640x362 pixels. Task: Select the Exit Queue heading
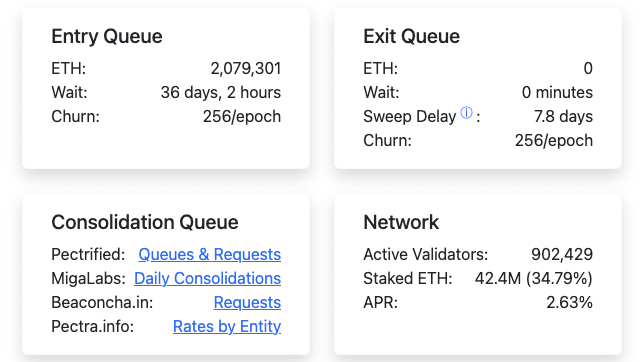[x=411, y=36]
